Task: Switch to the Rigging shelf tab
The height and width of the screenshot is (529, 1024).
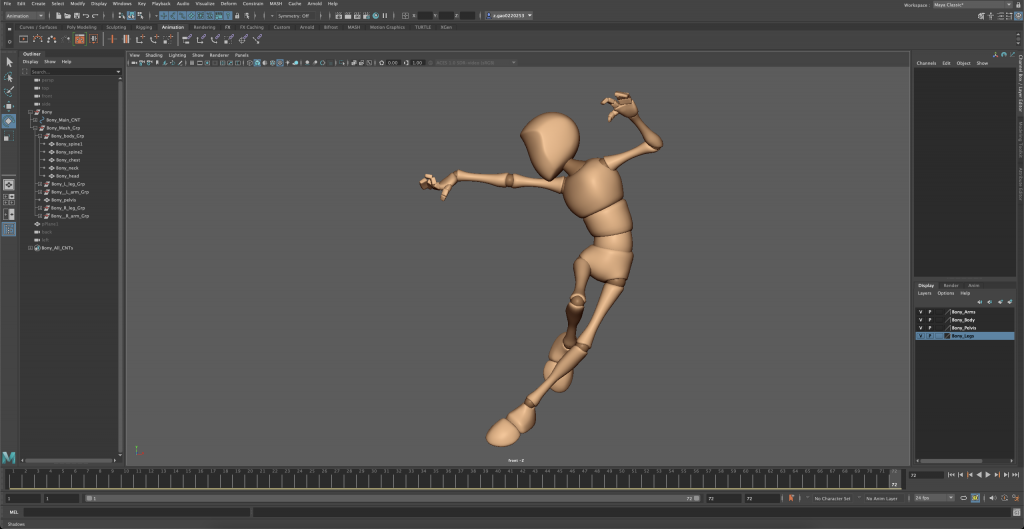Action: pos(144,27)
